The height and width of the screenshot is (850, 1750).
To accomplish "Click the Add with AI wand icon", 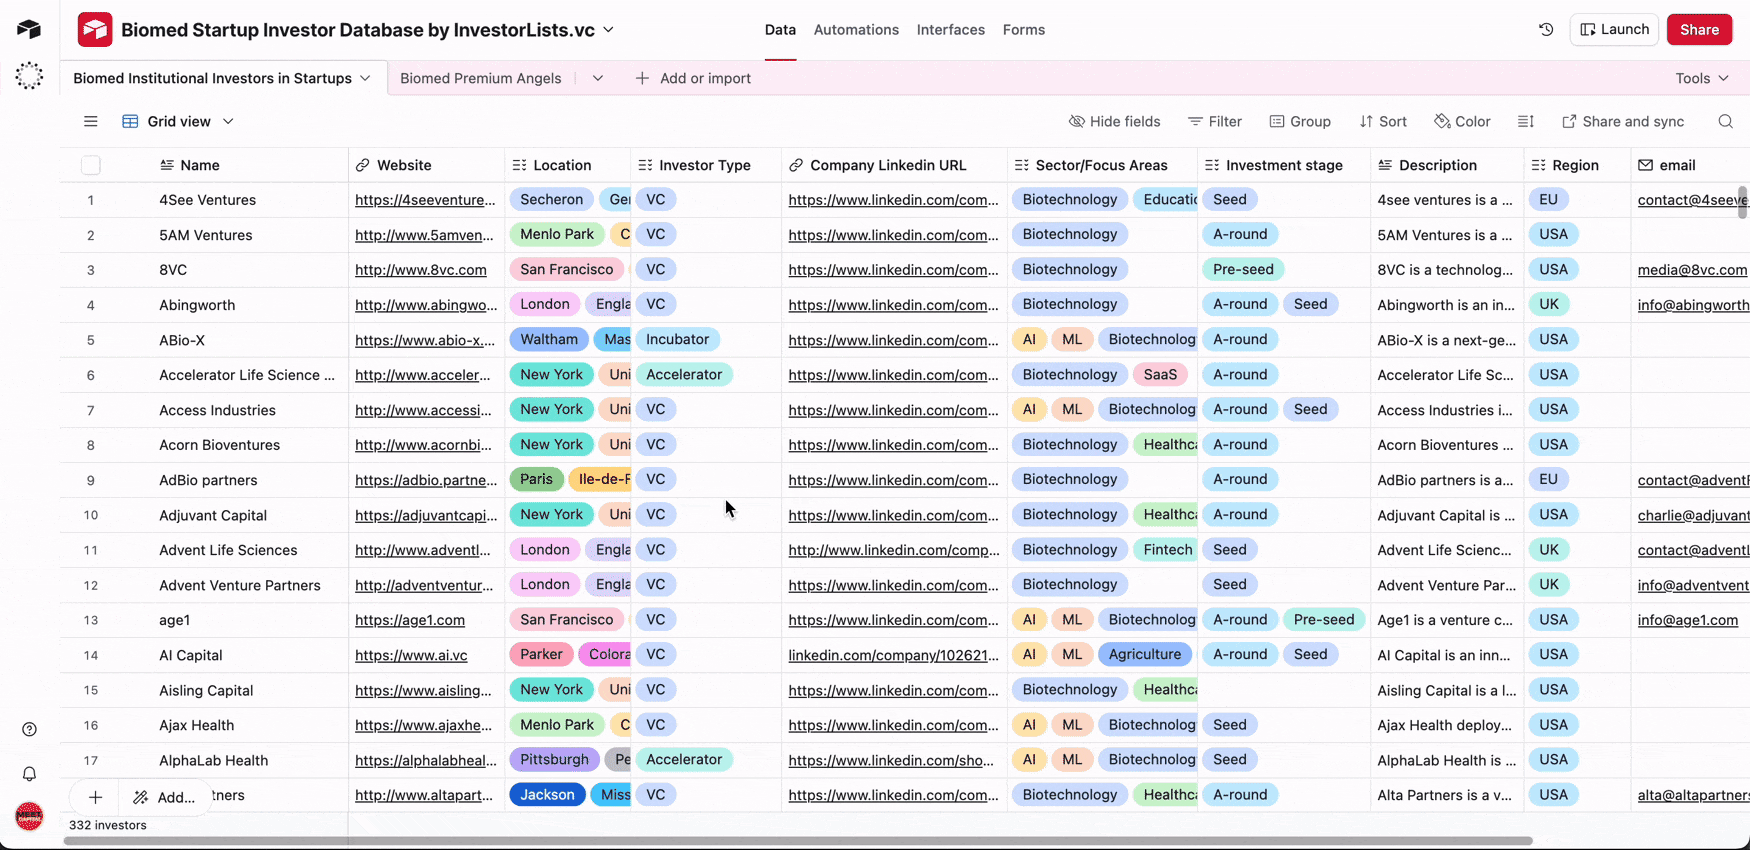I will (x=141, y=797).
